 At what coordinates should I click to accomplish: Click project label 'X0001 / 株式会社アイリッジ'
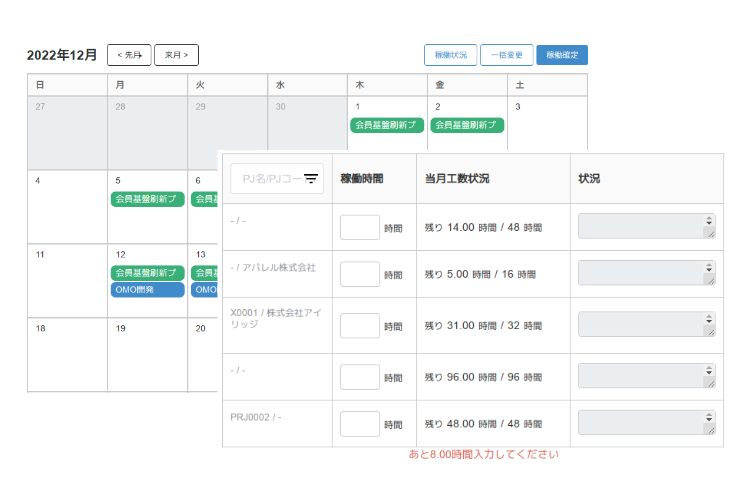pyautogui.click(x=276, y=318)
